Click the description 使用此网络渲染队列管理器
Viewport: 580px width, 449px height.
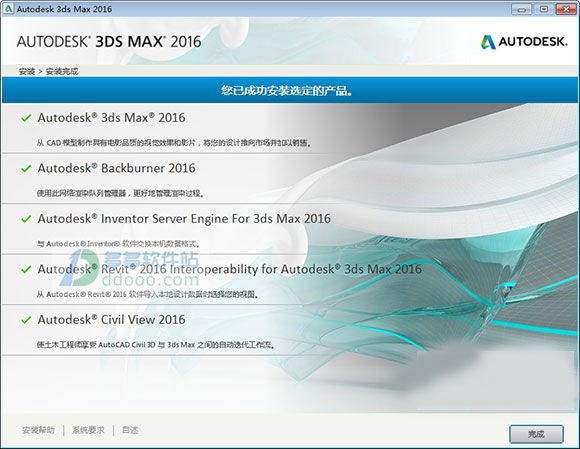point(120,193)
